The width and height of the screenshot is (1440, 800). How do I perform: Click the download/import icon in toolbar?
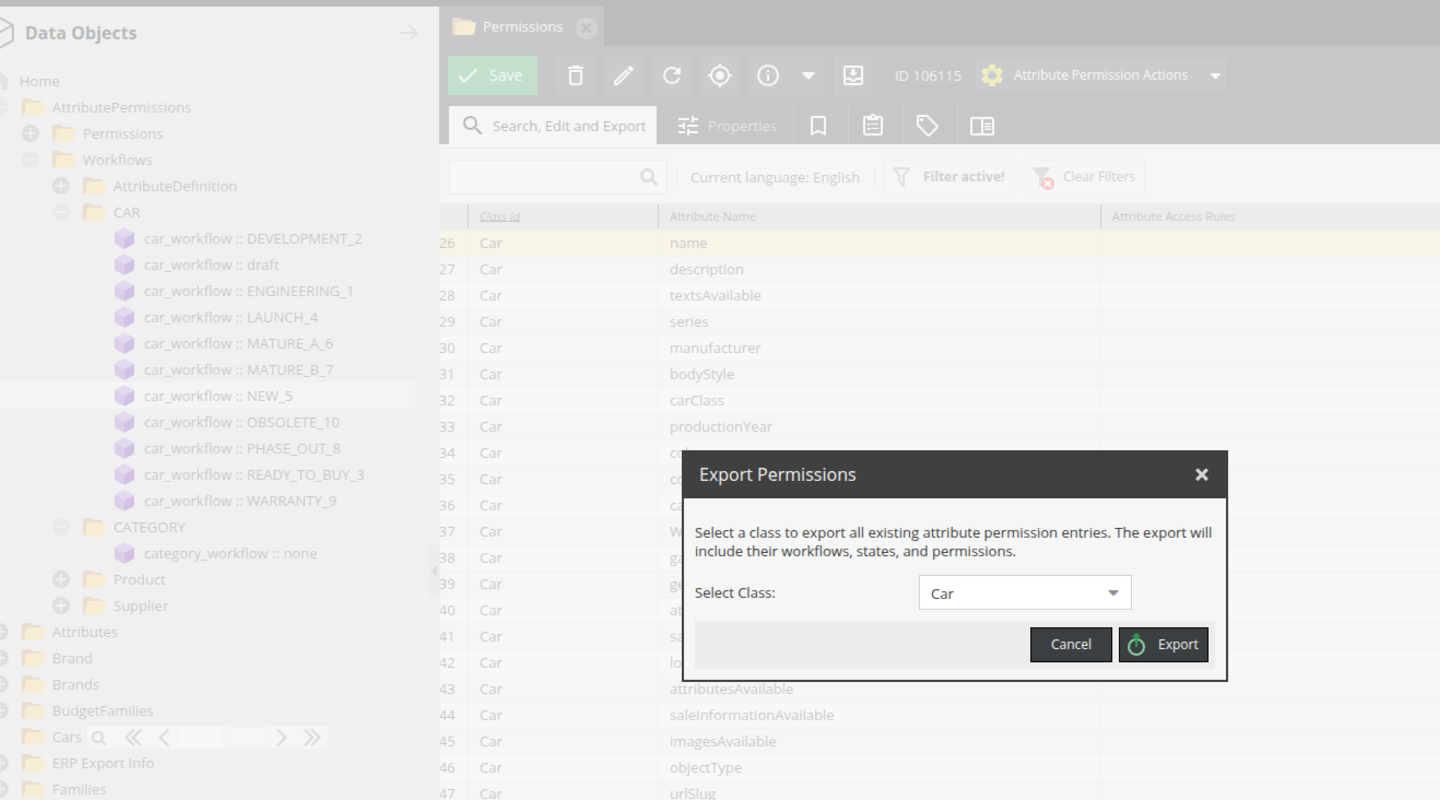[x=853, y=75]
